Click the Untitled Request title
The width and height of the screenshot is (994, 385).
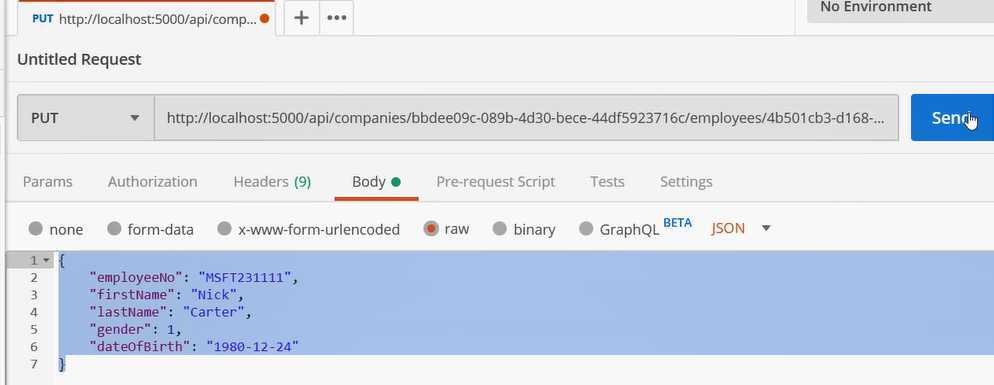point(79,59)
